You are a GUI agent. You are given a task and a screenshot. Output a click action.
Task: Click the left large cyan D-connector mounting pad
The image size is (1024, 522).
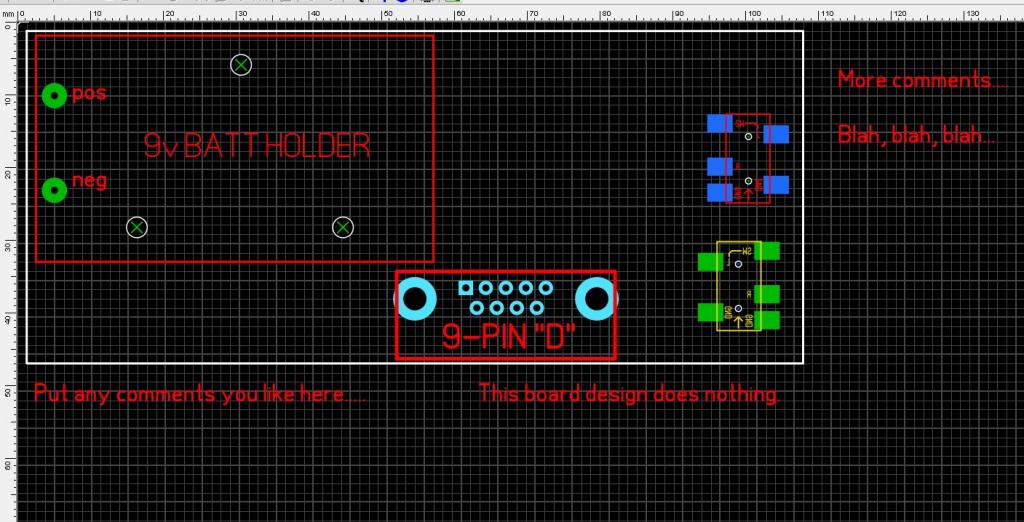coord(416,299)
